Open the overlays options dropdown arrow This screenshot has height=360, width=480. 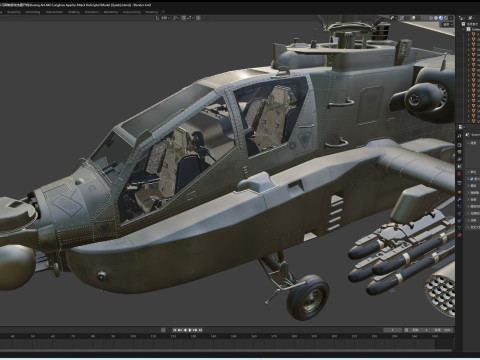tap(418, 18)
